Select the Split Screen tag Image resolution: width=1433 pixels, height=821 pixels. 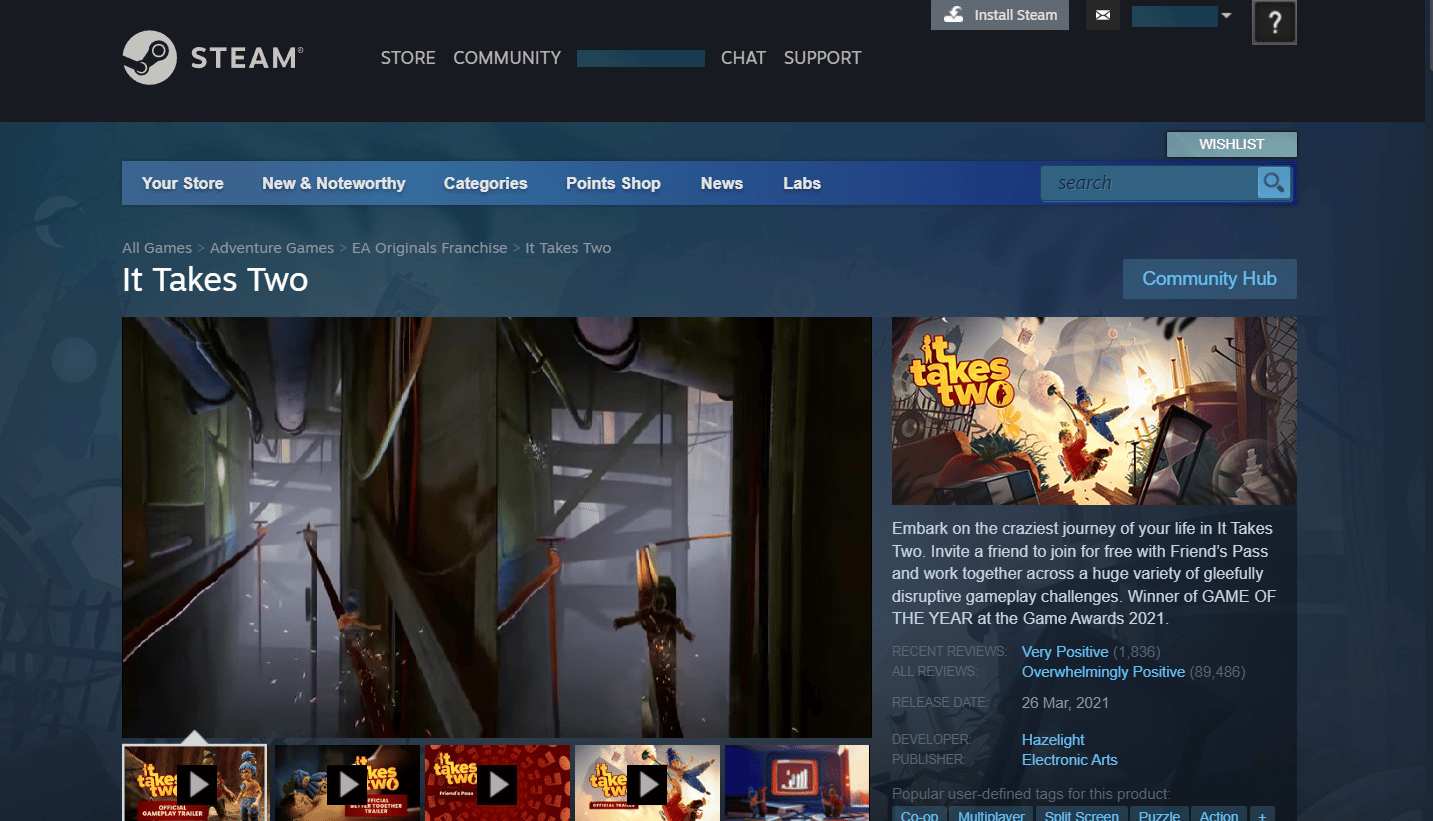[x=1081, y=815]
